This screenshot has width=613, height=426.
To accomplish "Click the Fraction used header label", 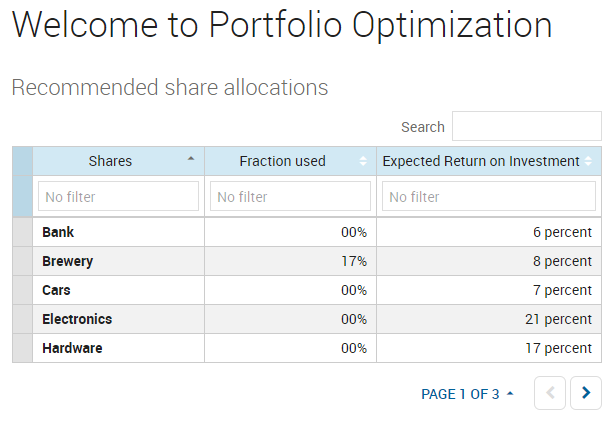I will [282, 161].
